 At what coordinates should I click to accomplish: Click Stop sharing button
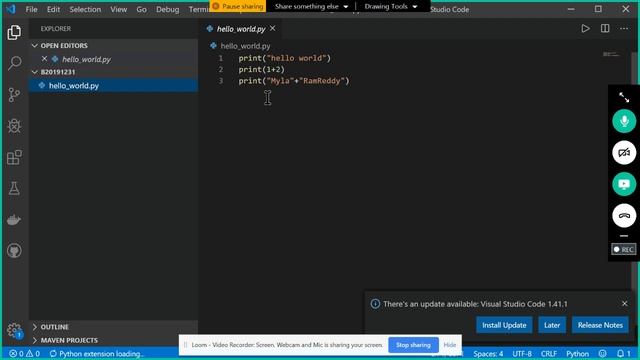(413, 345)
